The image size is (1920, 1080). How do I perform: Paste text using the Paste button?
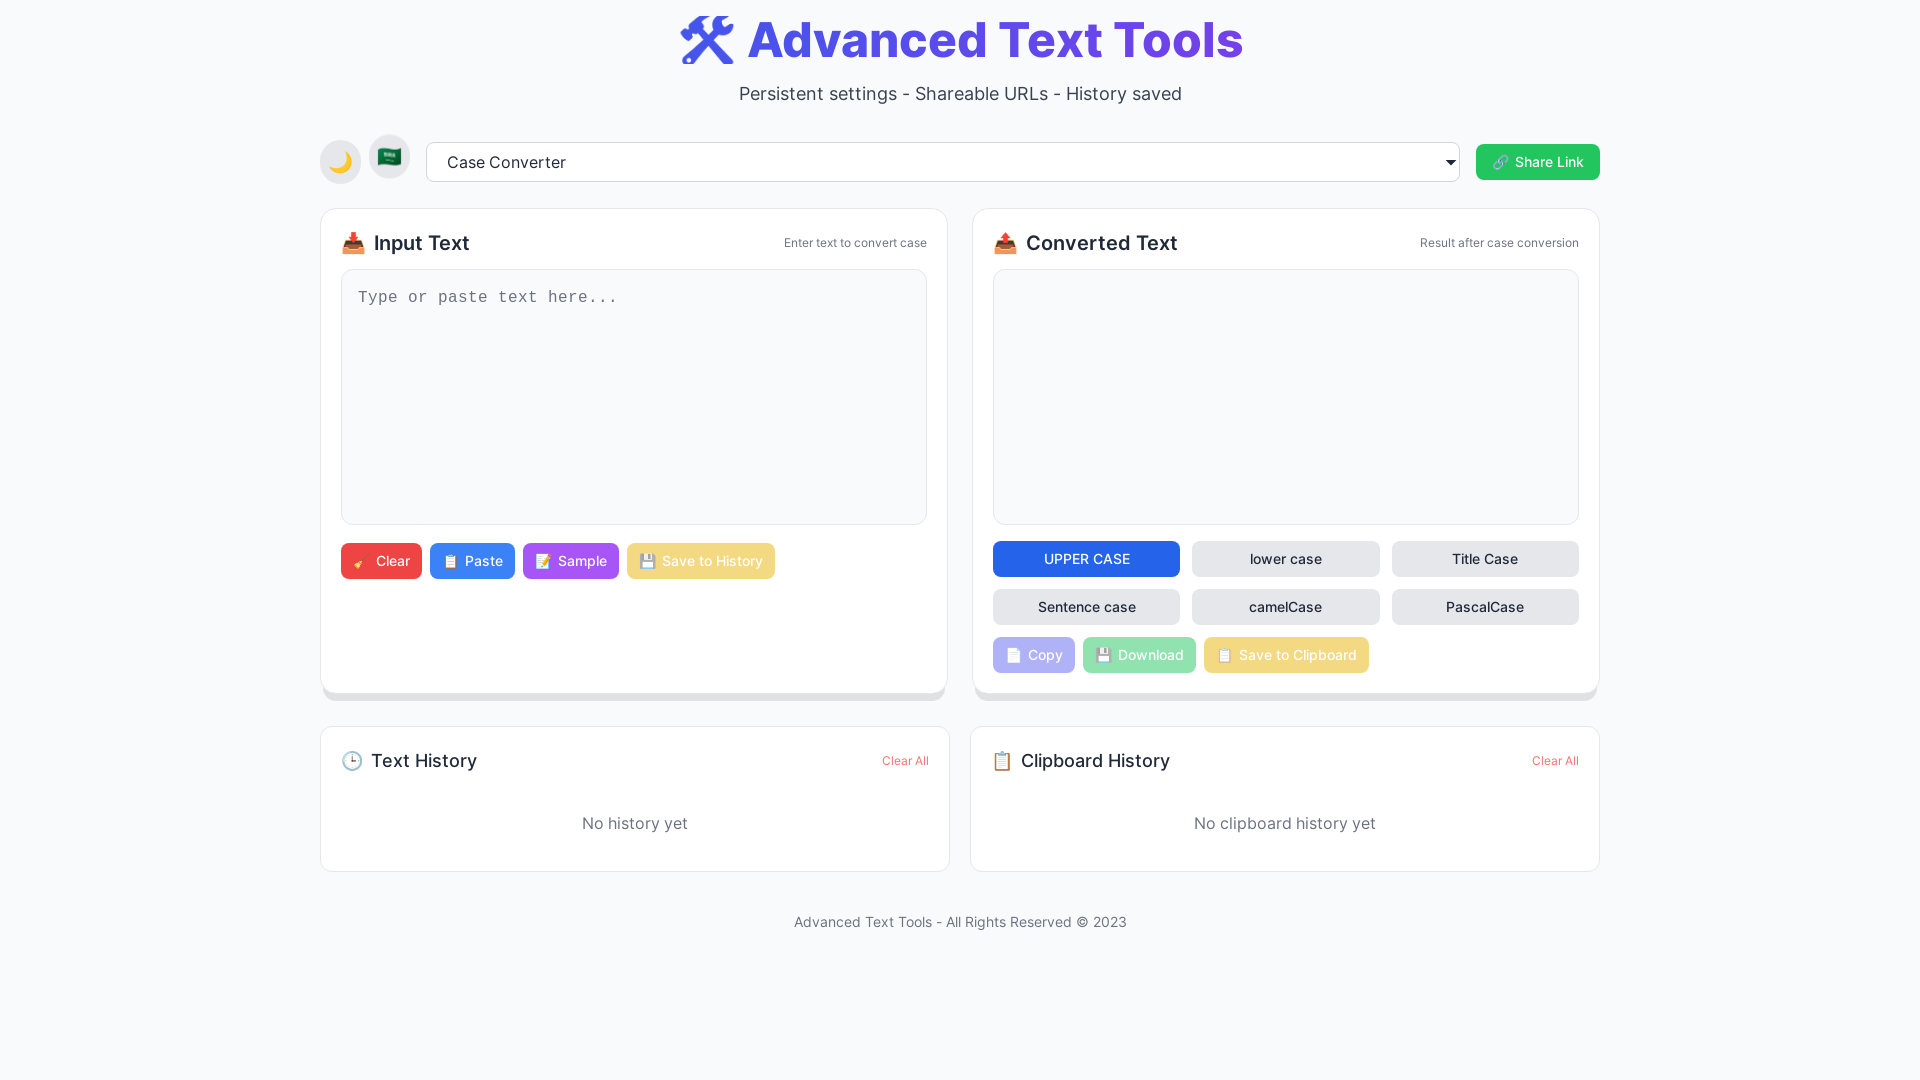(x=472, y=561)
